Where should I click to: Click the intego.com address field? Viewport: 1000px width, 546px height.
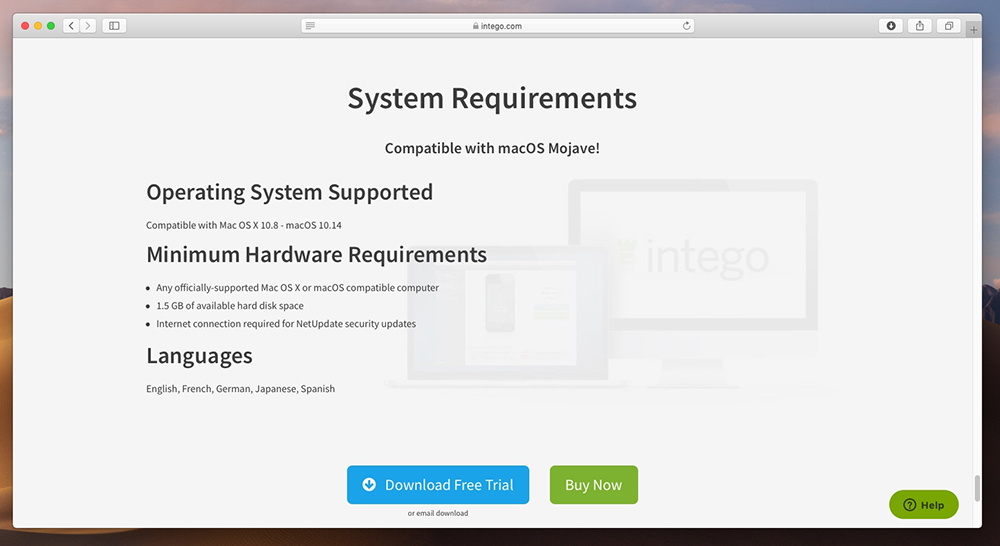tap(497, 26)
